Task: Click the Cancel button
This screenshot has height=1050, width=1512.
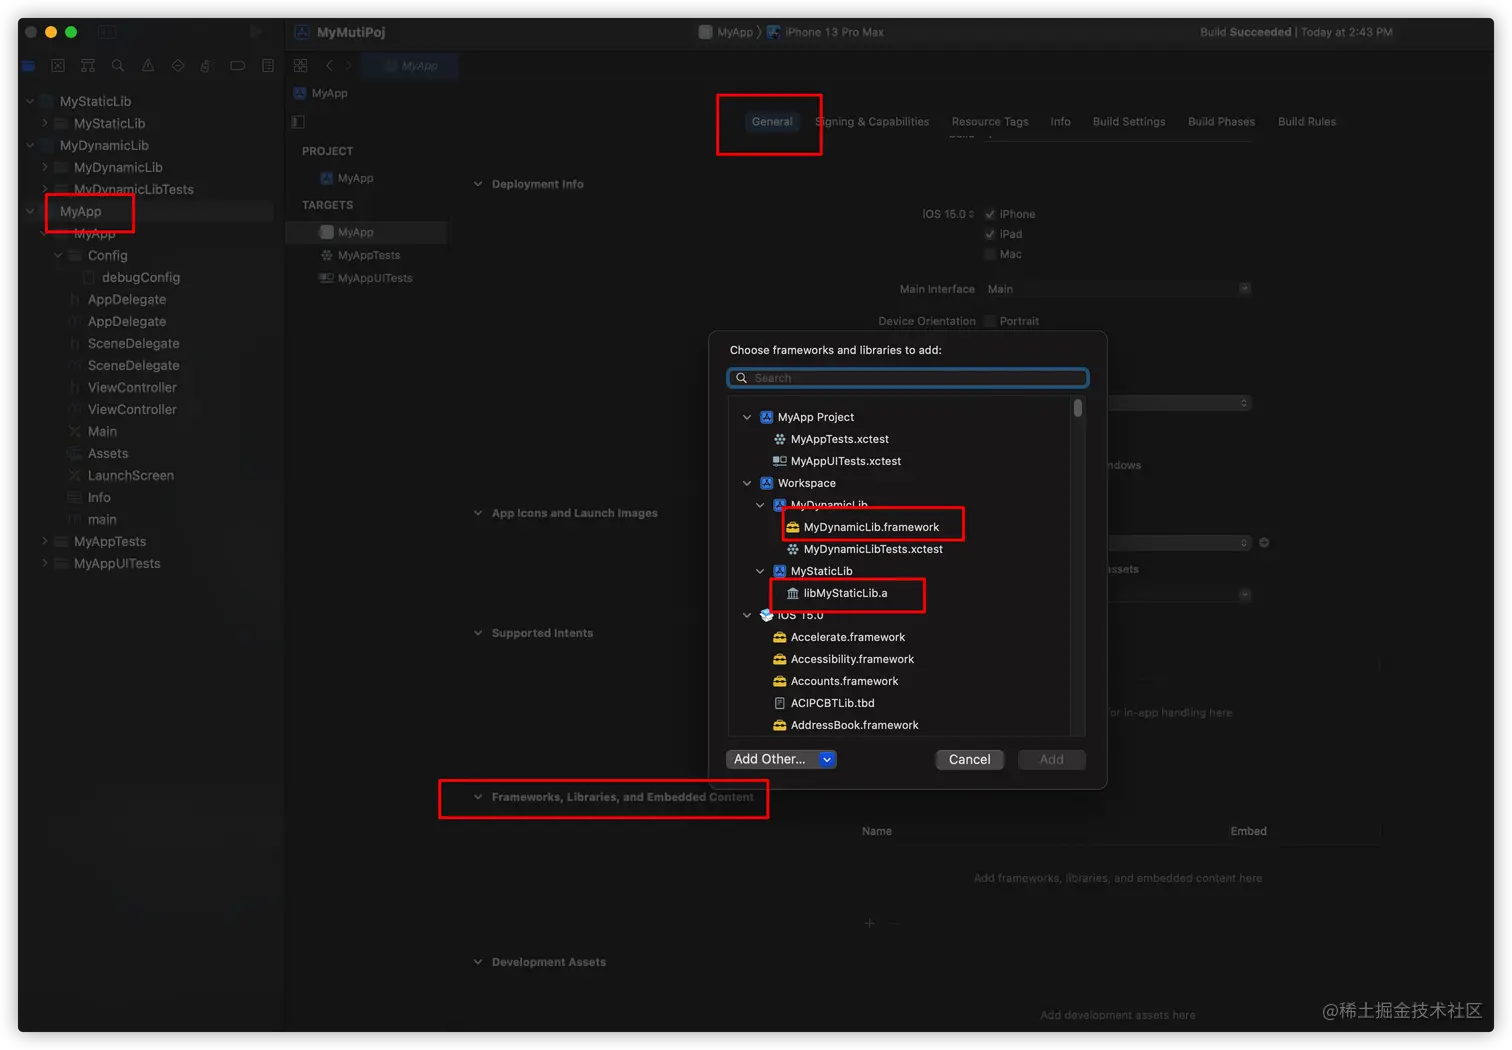Action: pyautogui.click(x=970, y=760)
